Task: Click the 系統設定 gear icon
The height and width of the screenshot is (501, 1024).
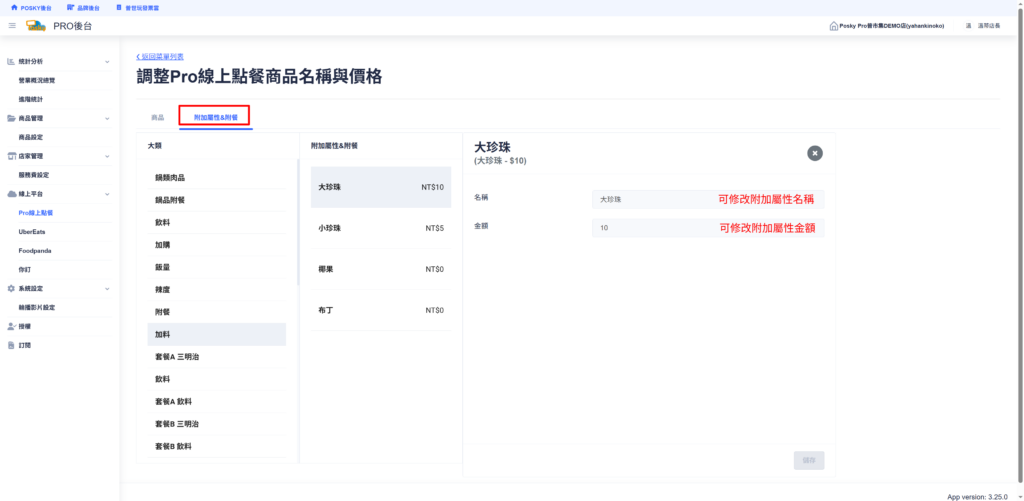Action: point(11,288)
